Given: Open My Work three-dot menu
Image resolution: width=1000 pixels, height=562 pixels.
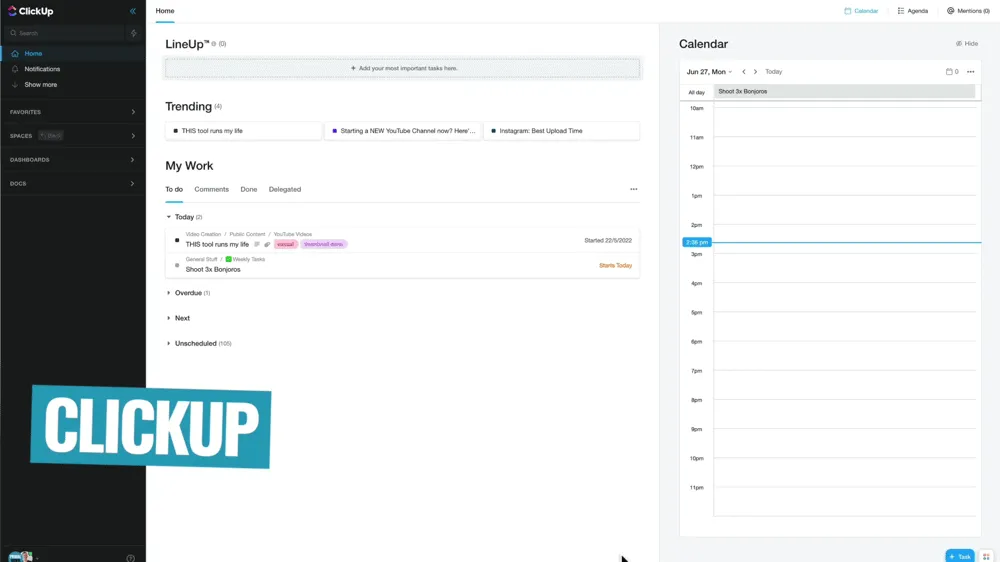Looking at the screenshot, I should pyautogui.click(x=633, y=189).
